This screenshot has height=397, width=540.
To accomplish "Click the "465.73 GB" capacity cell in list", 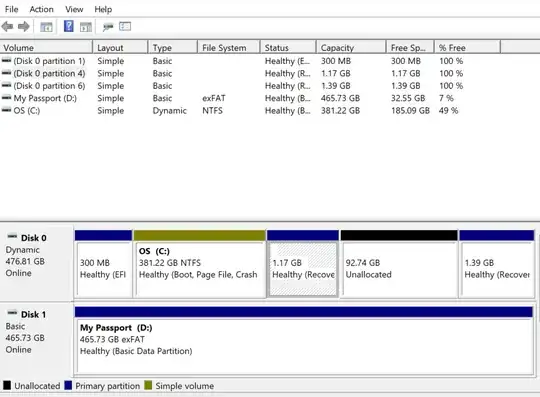I will [x=341, y=98].
